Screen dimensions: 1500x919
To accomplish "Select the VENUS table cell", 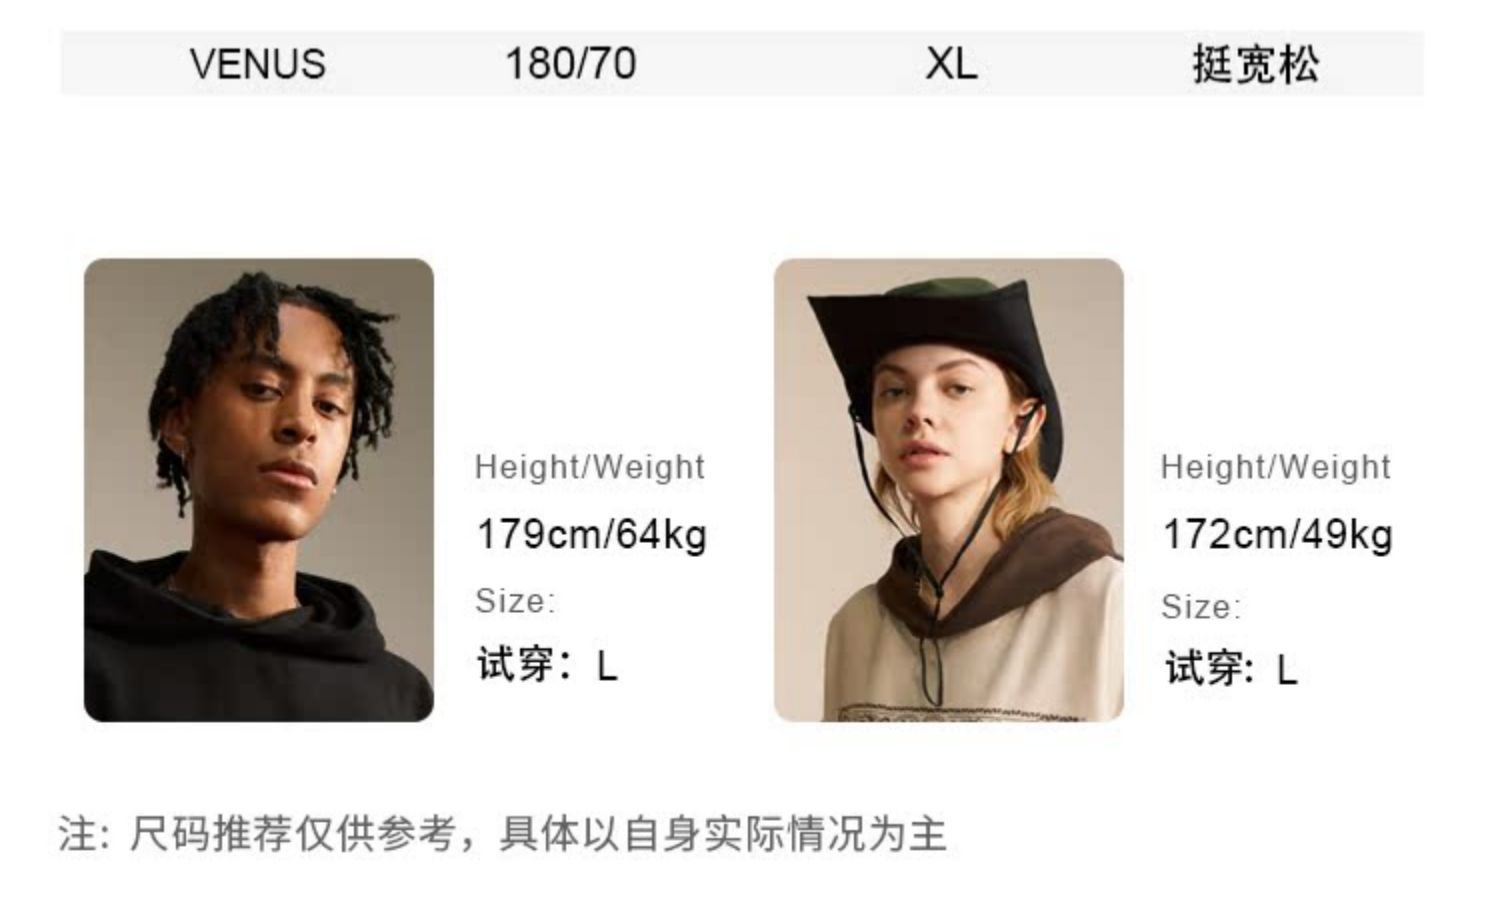I will [258, 64].
